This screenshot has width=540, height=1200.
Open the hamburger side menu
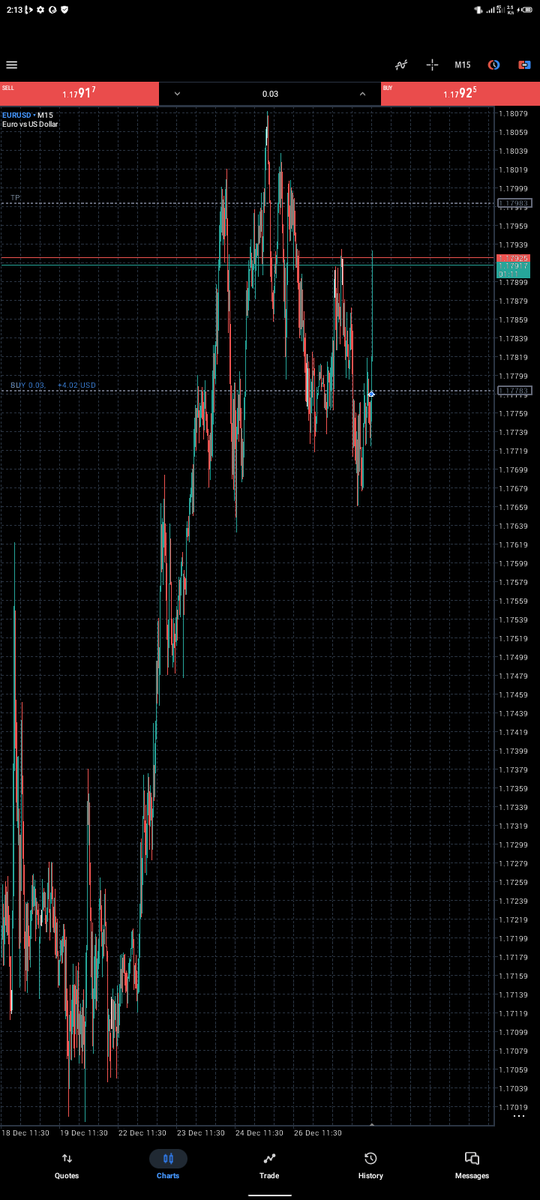(12, 65)
